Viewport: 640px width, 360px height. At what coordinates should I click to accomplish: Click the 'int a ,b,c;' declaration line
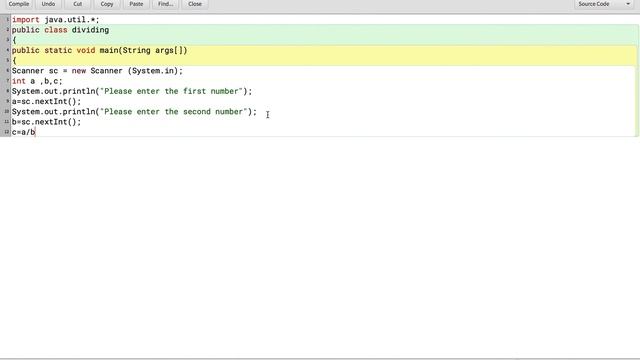(37, 81)
